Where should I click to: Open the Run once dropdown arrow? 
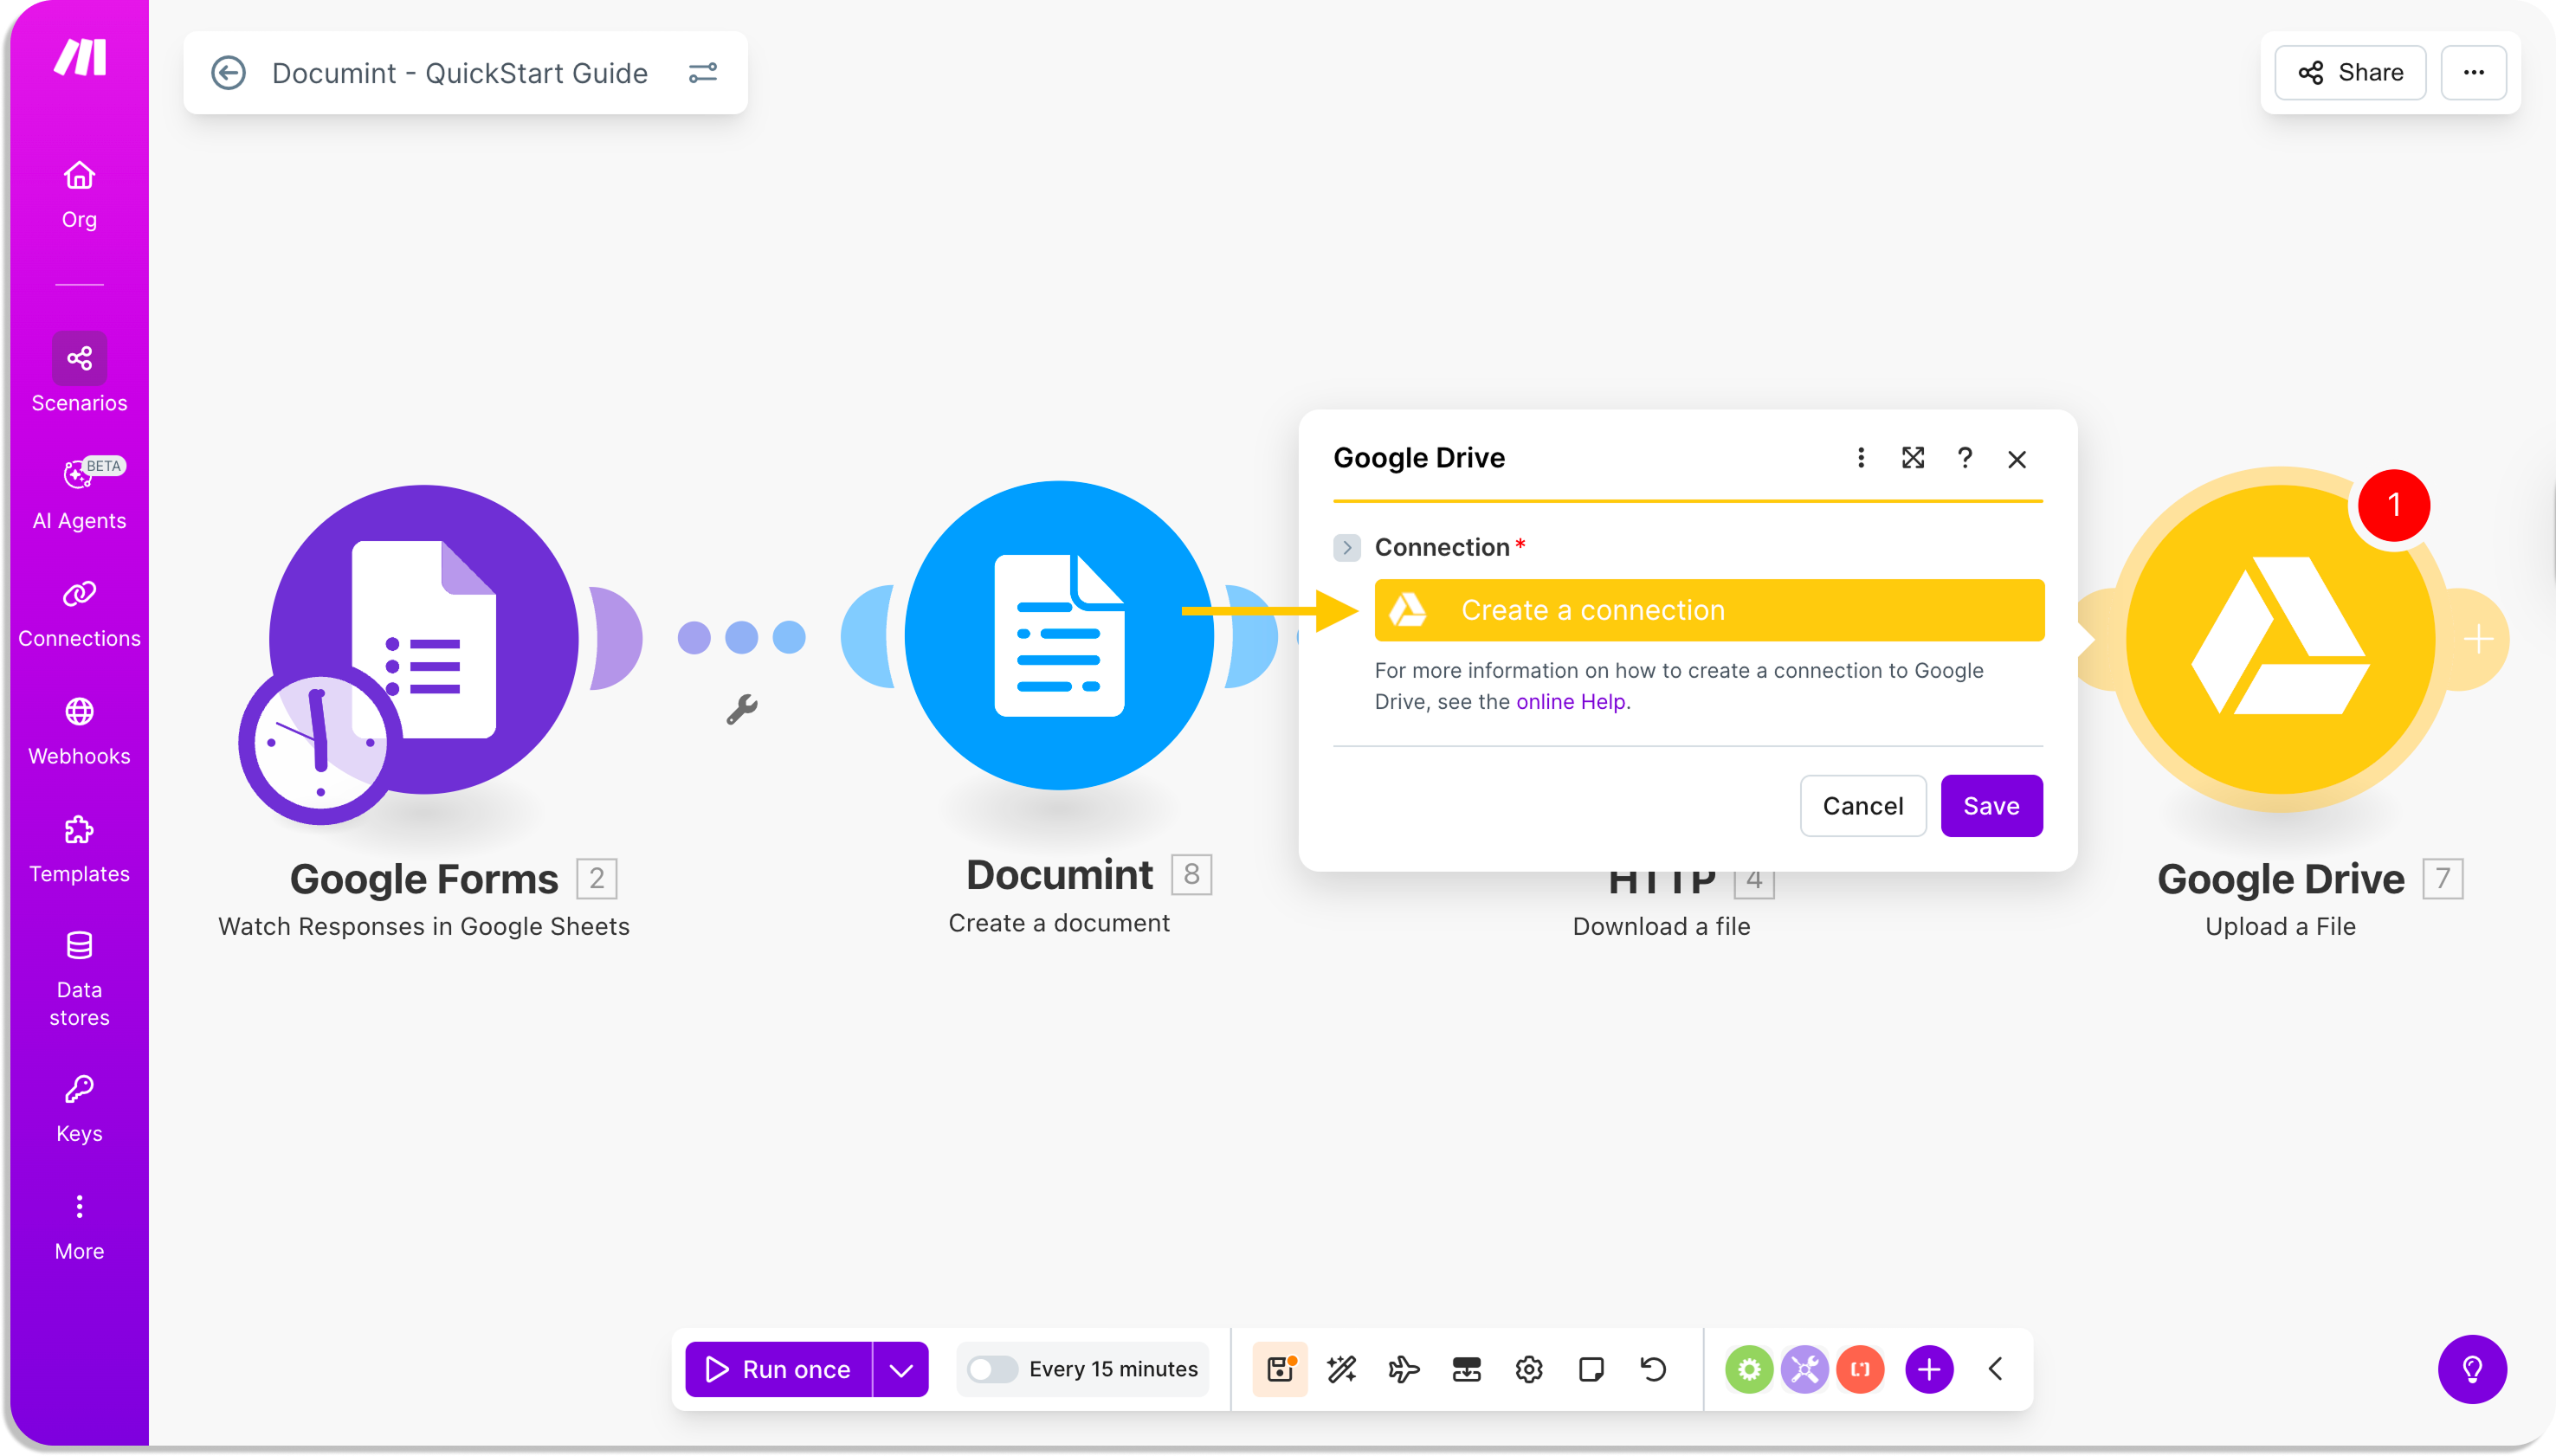(x=900, y=1369)
